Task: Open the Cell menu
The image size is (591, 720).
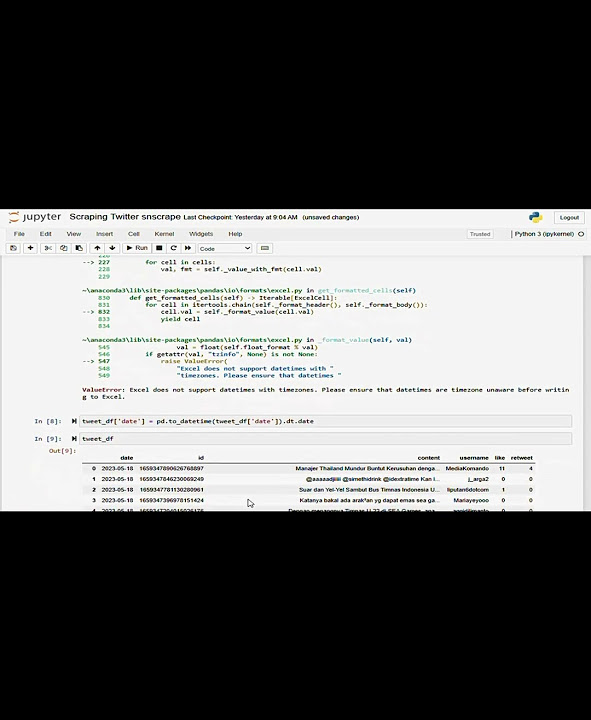Action: click(x=134, y=234)
